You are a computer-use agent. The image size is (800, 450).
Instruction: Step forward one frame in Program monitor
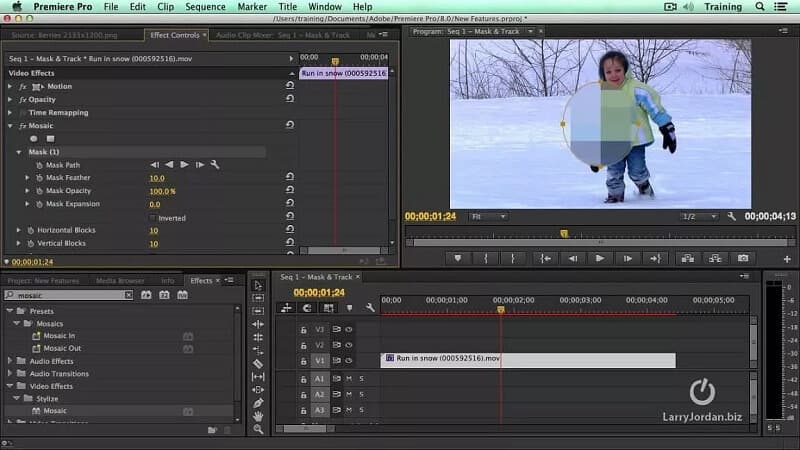628,259
